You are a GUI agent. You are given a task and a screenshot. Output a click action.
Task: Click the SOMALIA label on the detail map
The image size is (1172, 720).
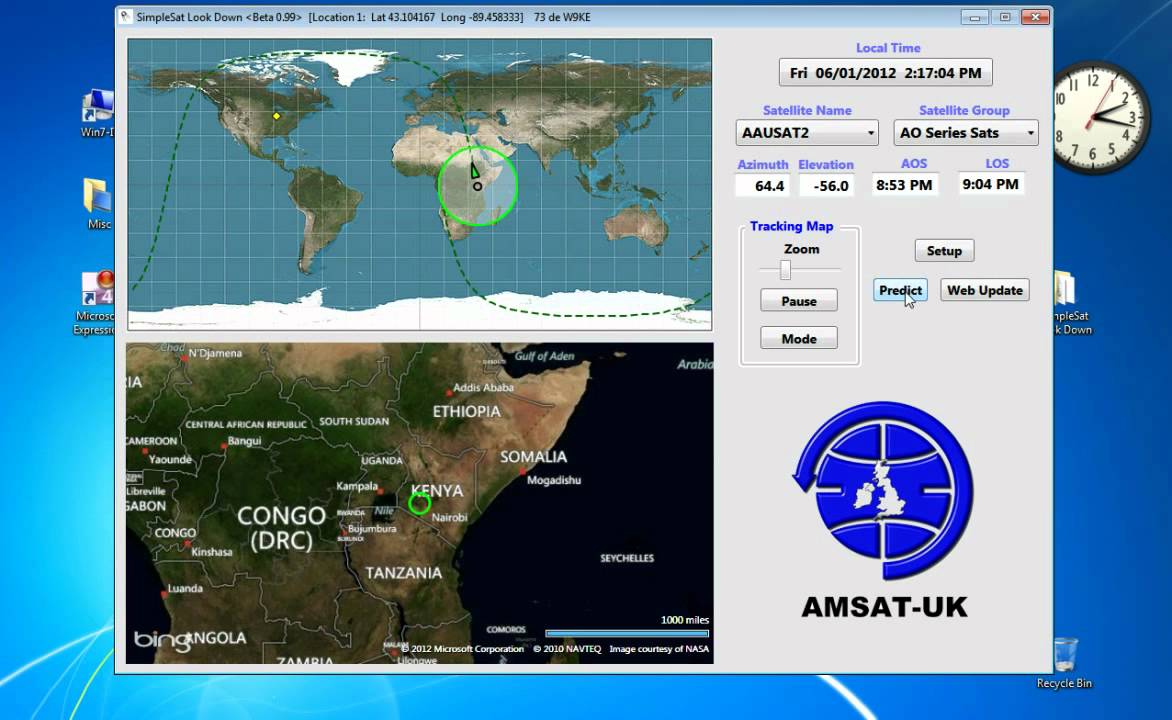(x=533, y=456)
